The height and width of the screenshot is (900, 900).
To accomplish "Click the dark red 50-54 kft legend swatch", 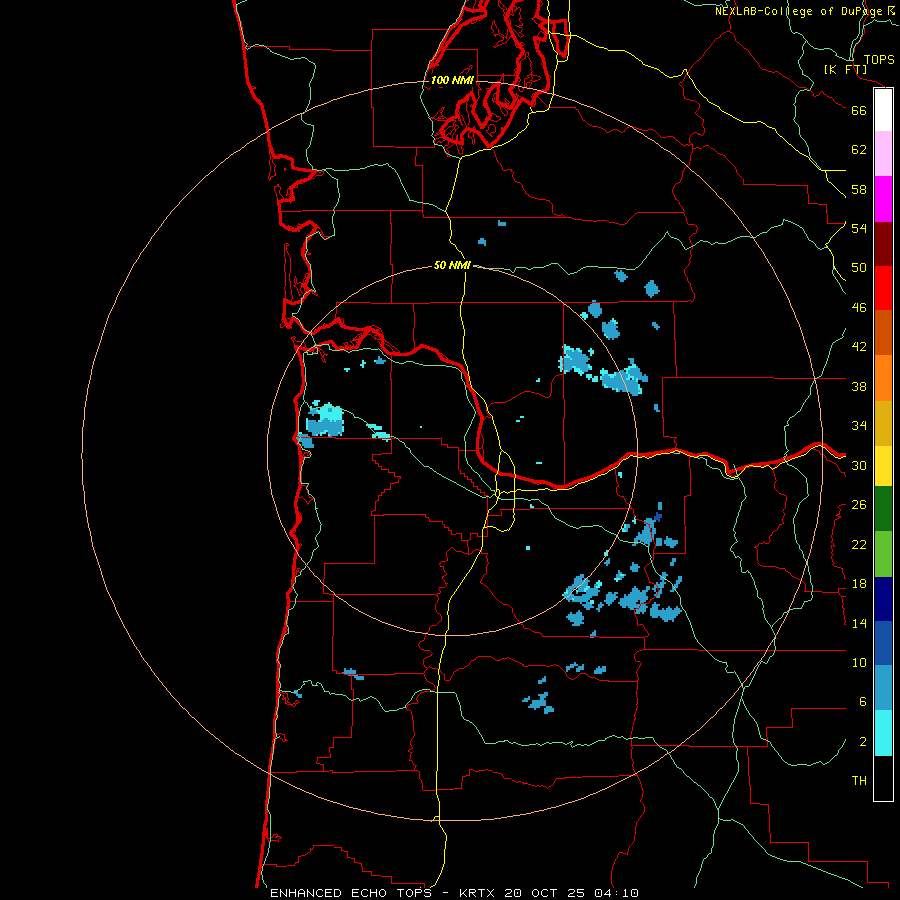I will coord(883,243).
